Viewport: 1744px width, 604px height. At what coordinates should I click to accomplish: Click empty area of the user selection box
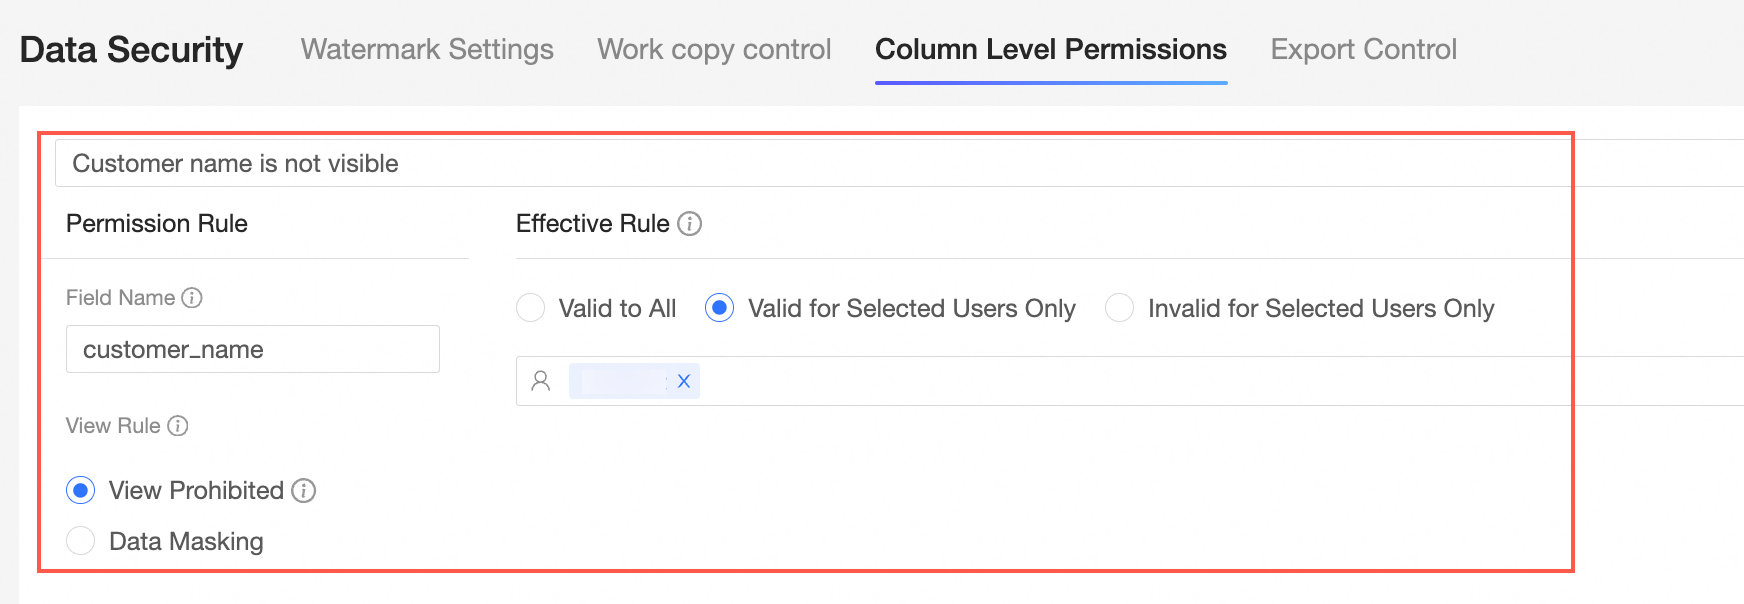click(x=1100, y=381)
